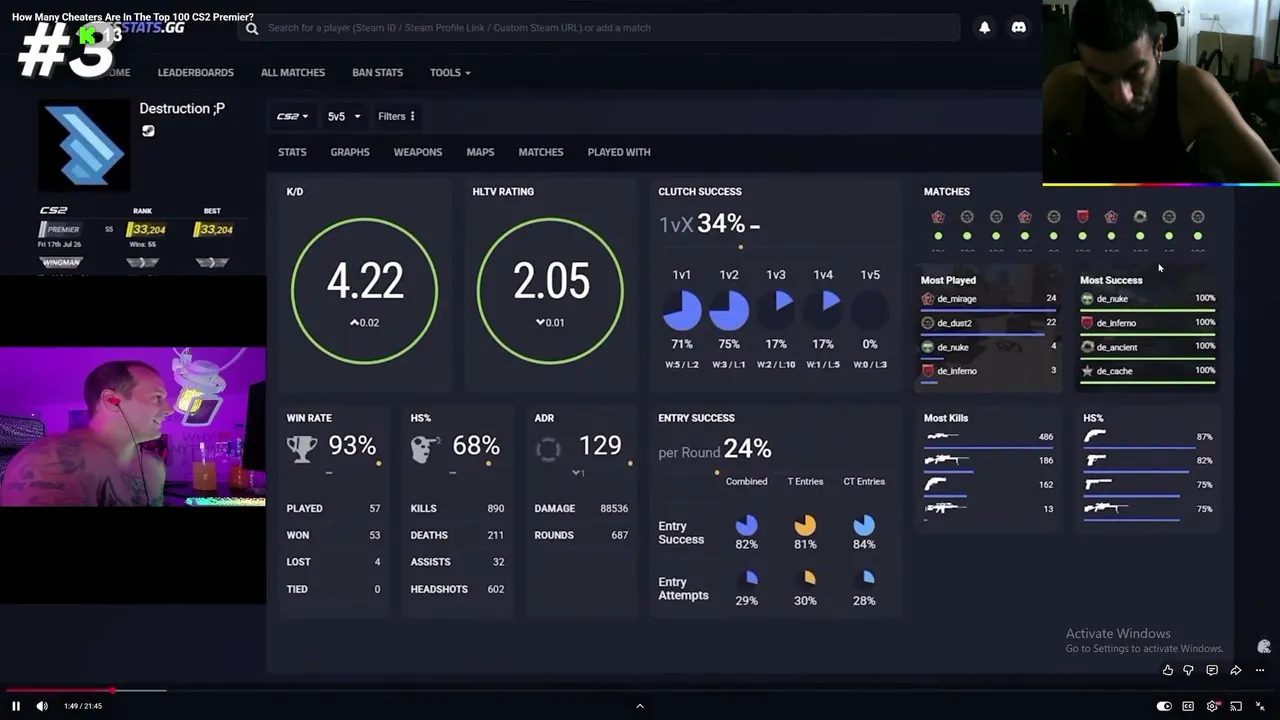This screenshot has height=720, width=1280.
Task: Share the video via arrow icon
Action: pyautogui.click(x=1236, y=670)
